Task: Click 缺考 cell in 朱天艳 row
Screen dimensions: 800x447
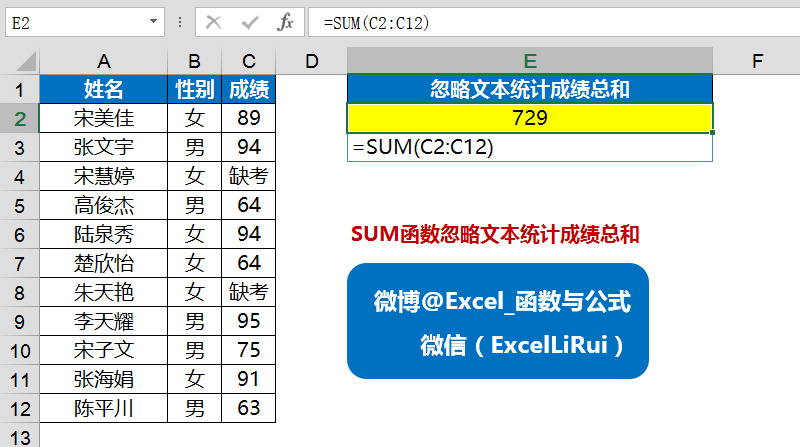Action: click(x=248, y=292)
